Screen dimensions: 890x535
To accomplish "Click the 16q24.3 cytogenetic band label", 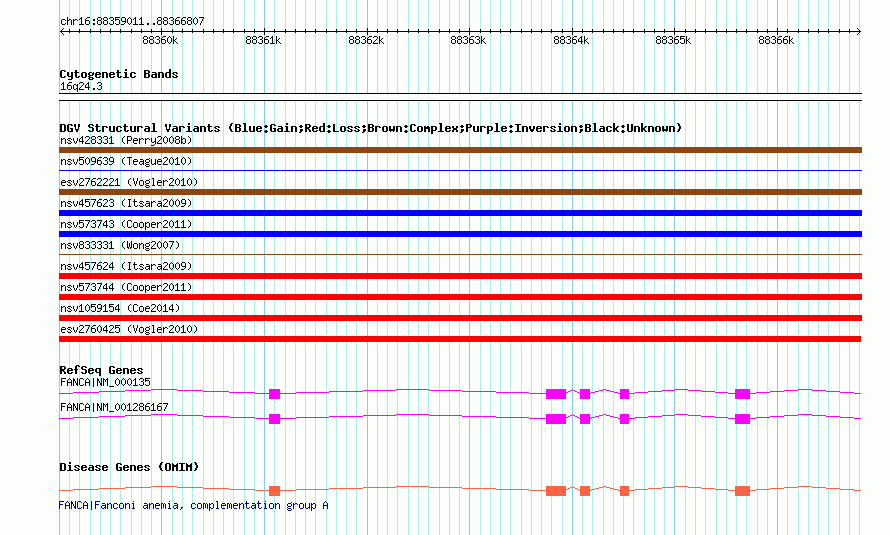I will point(81,86).
